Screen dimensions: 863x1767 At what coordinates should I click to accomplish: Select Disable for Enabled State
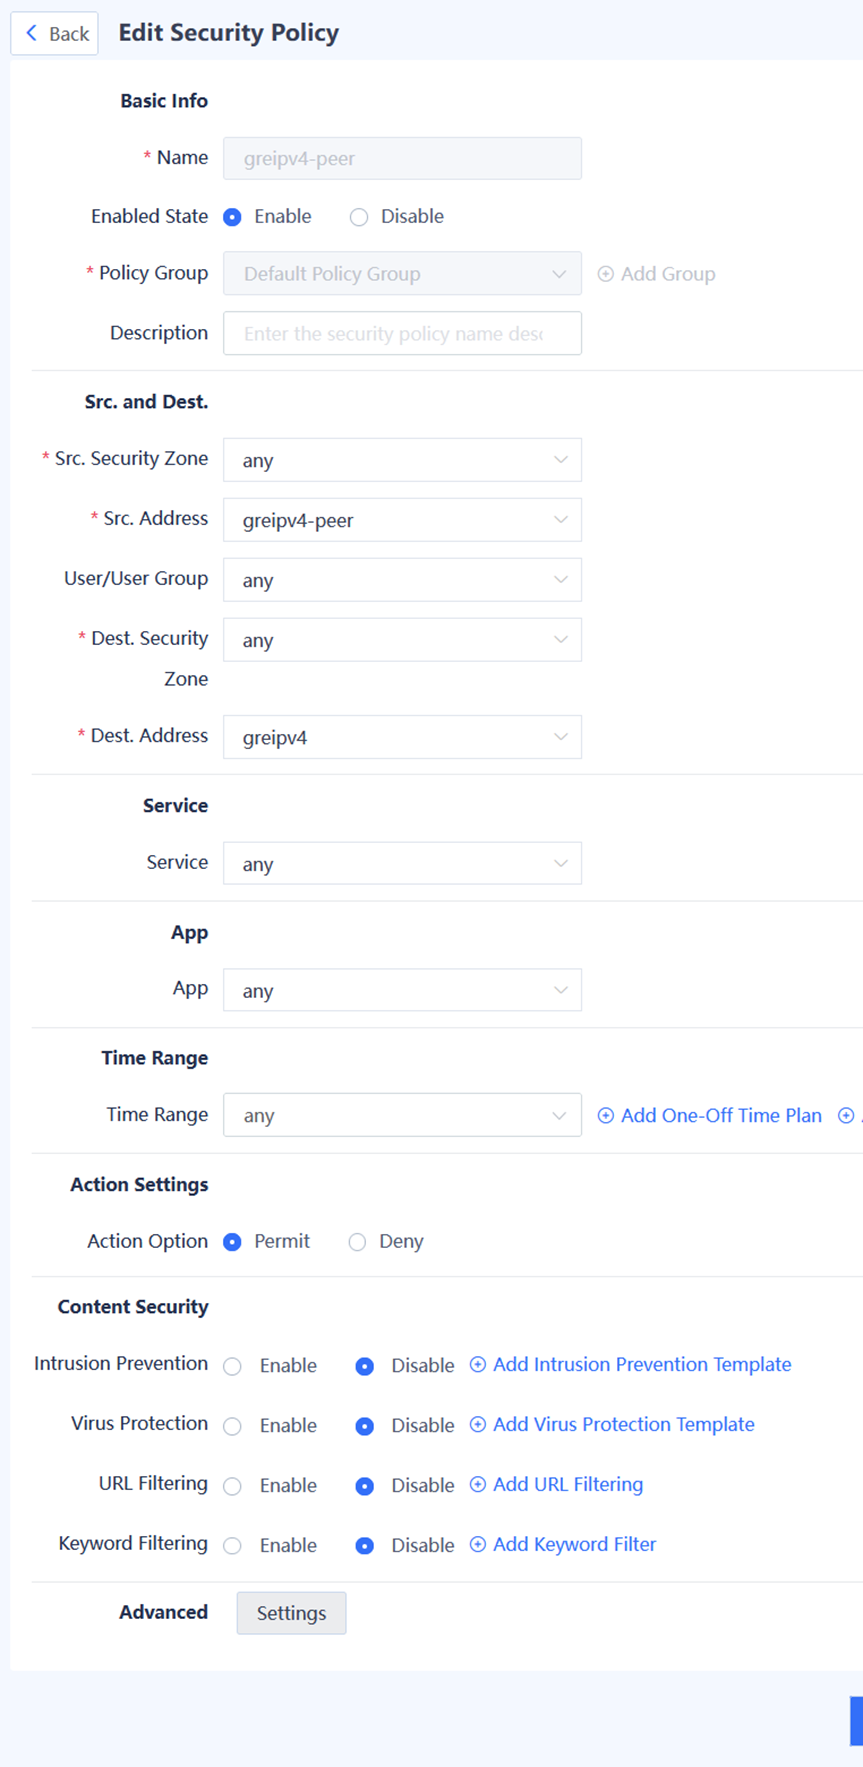point(359,217)
